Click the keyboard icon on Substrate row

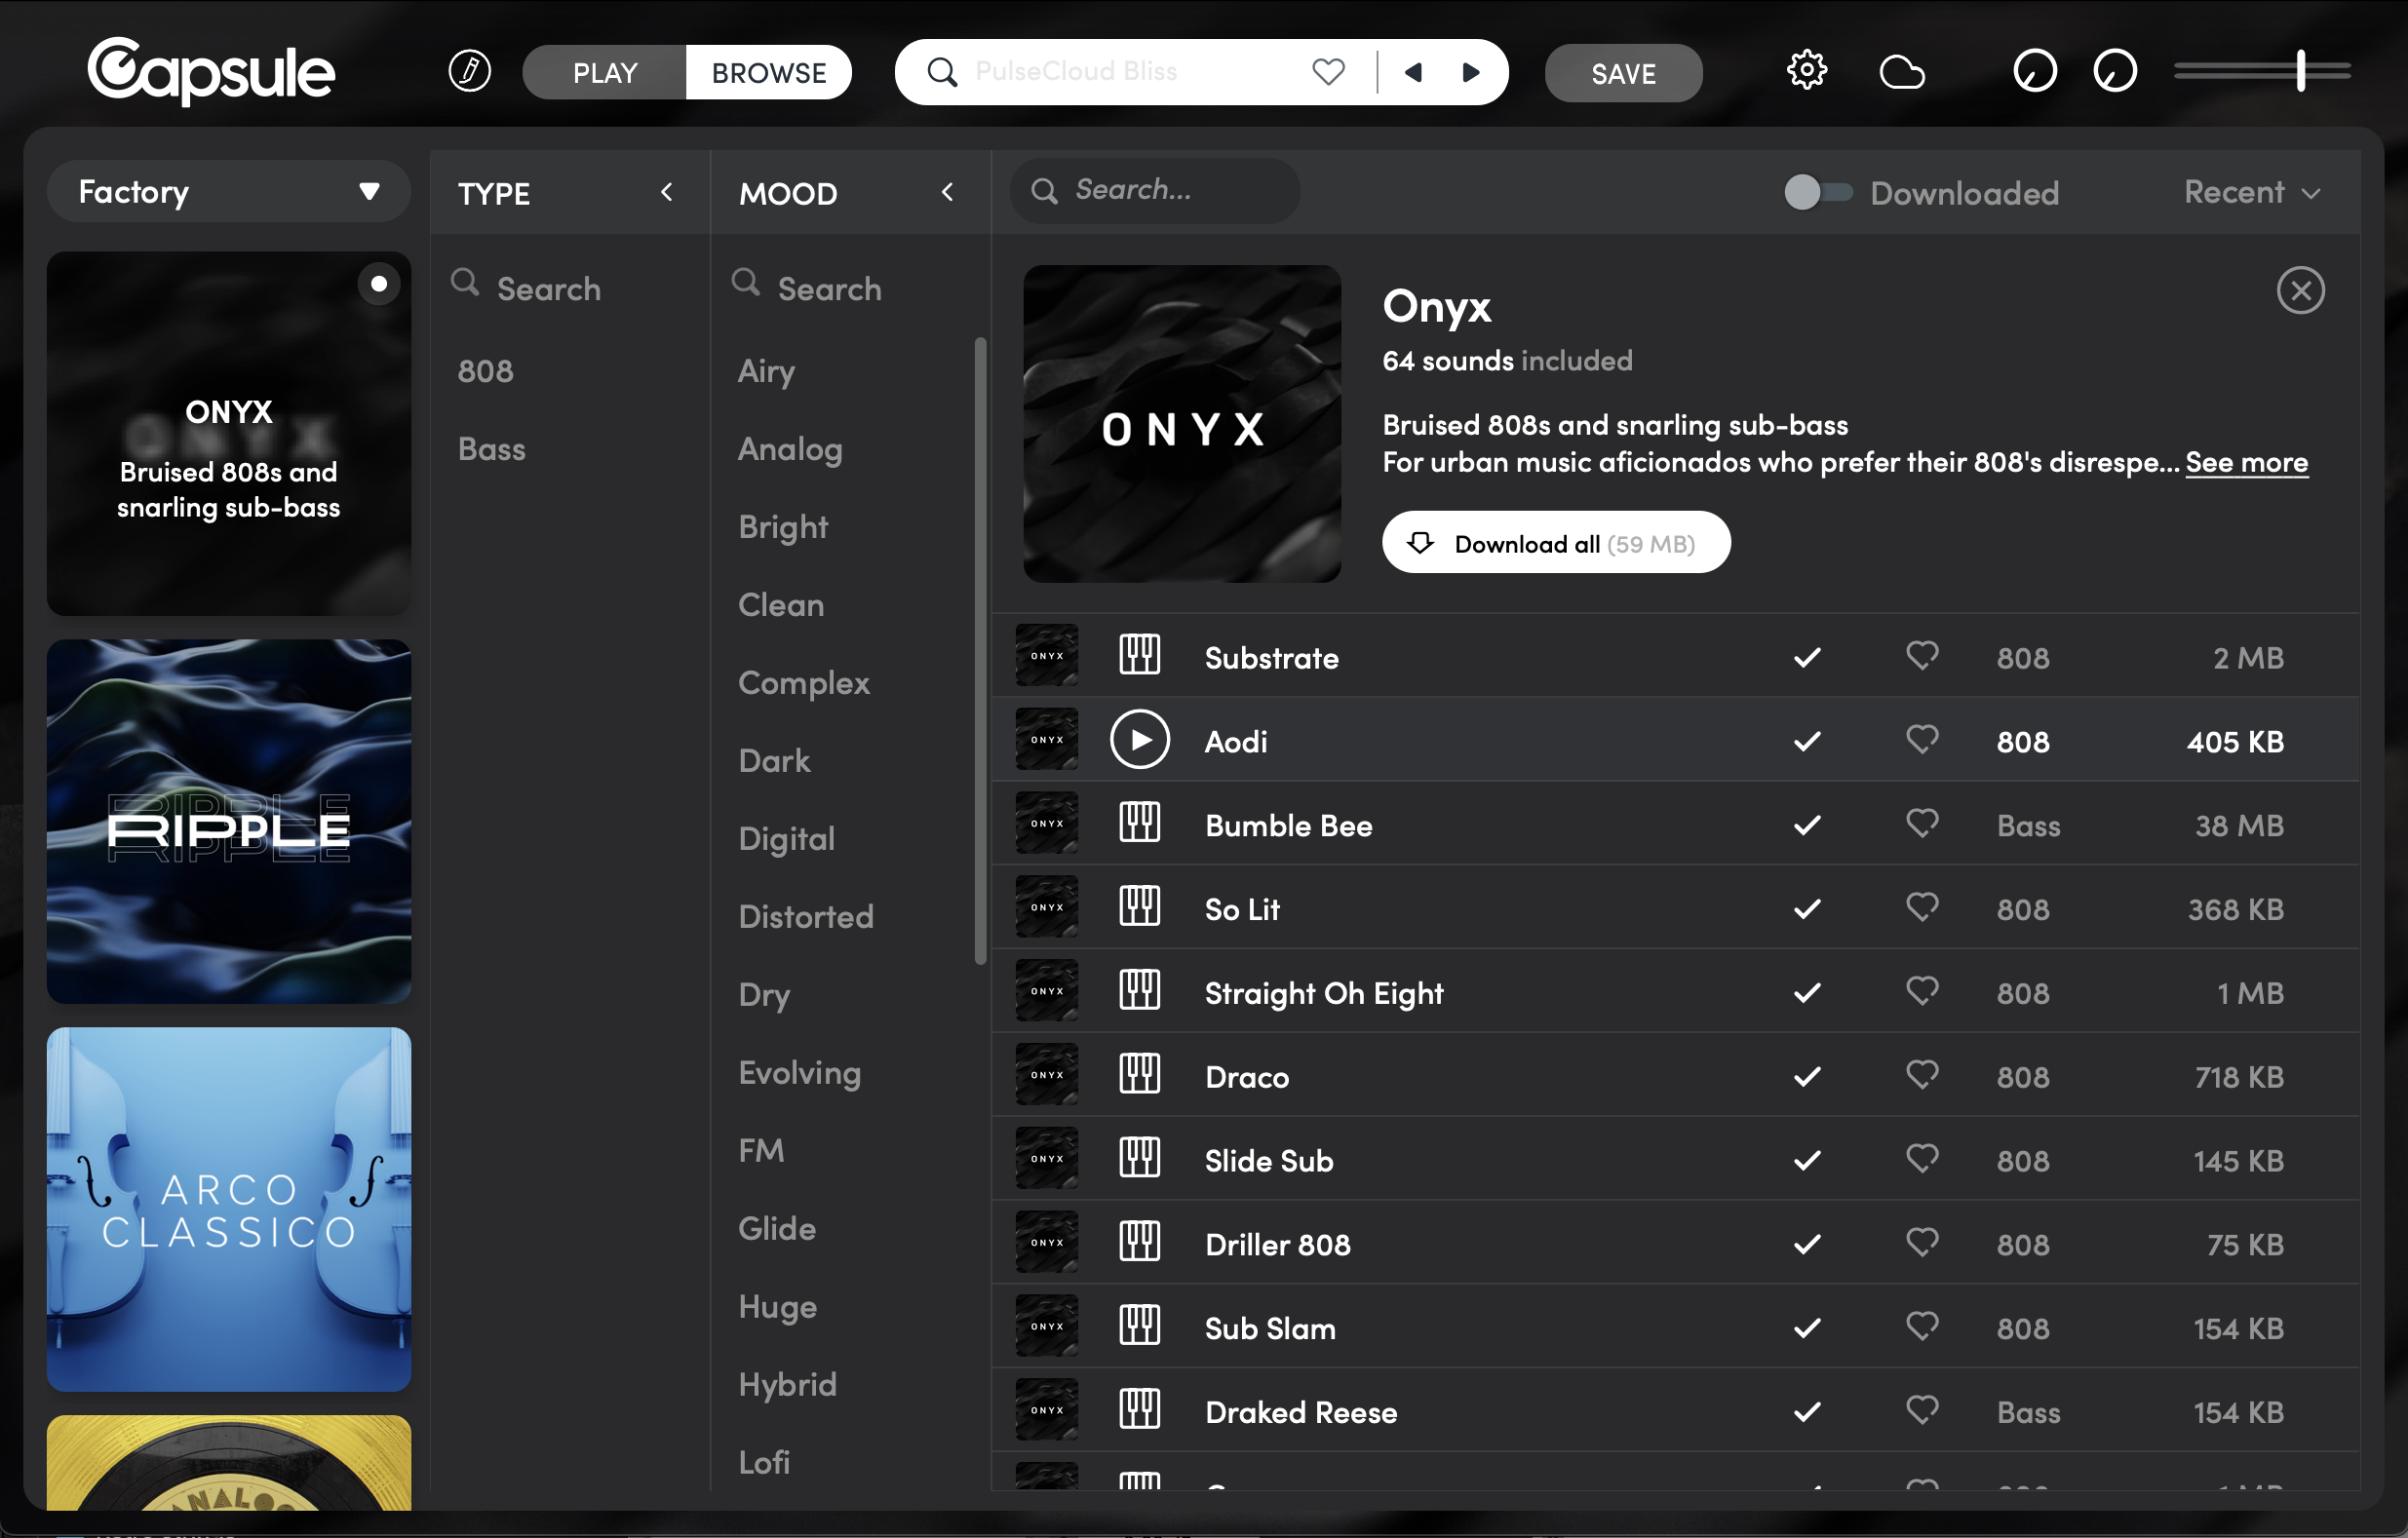(x=1139, y=656)
